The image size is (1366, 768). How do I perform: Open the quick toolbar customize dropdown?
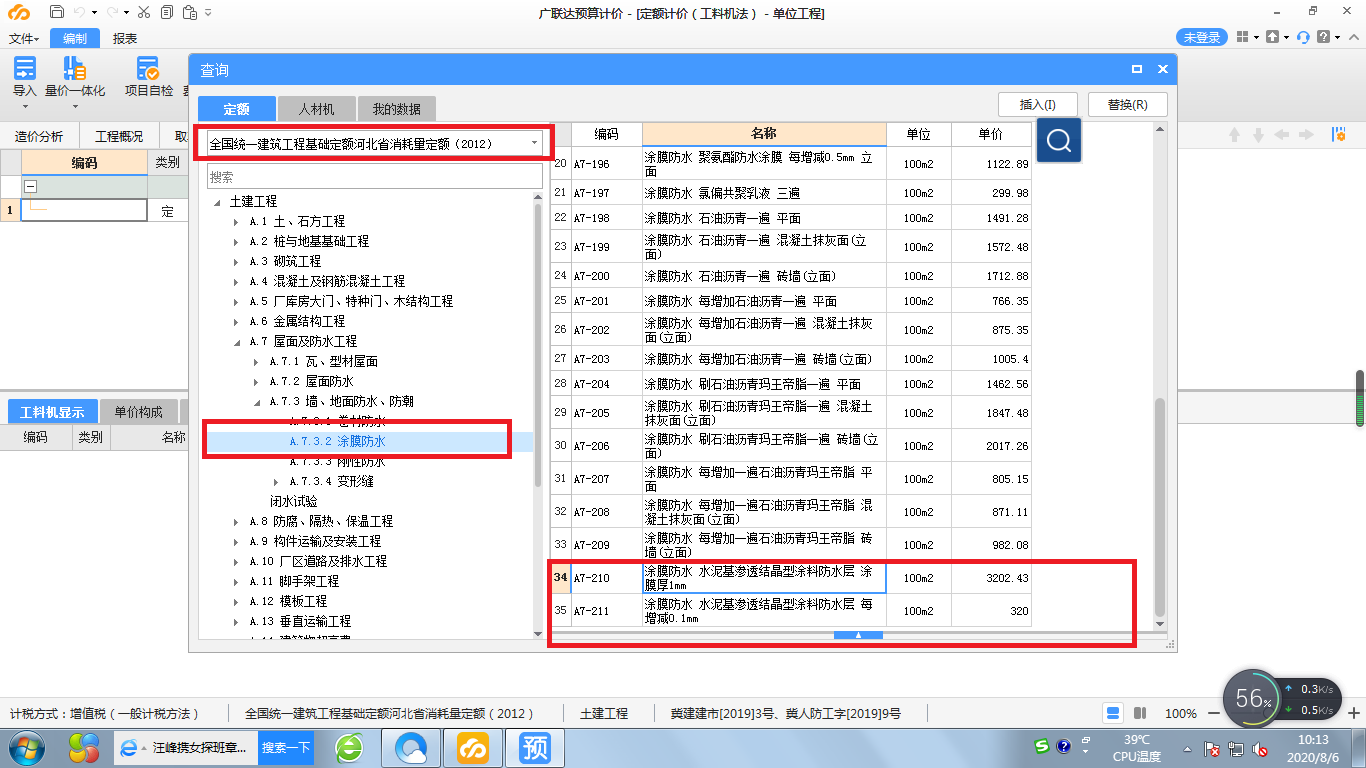point(207,13)
